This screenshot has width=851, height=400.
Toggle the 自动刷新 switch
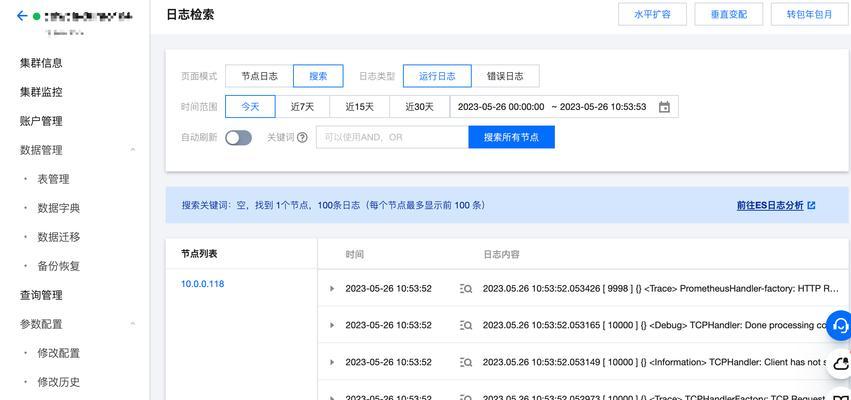[239, 138]
